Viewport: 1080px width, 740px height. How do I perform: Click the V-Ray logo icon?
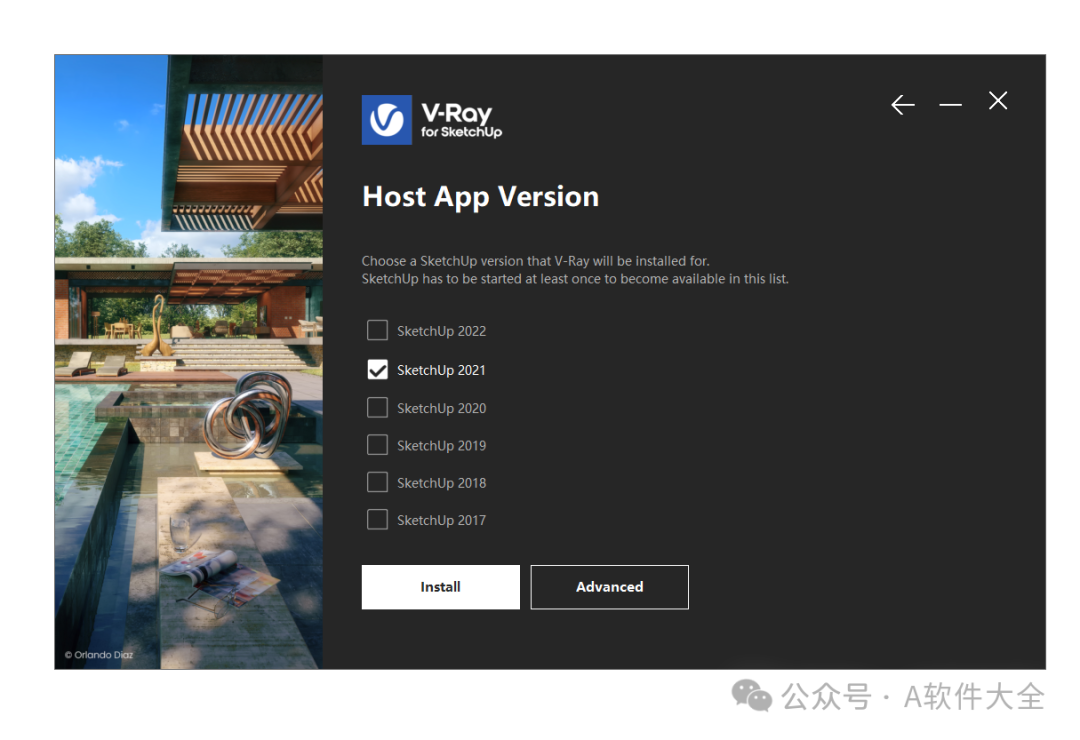(x=386, y=120)
